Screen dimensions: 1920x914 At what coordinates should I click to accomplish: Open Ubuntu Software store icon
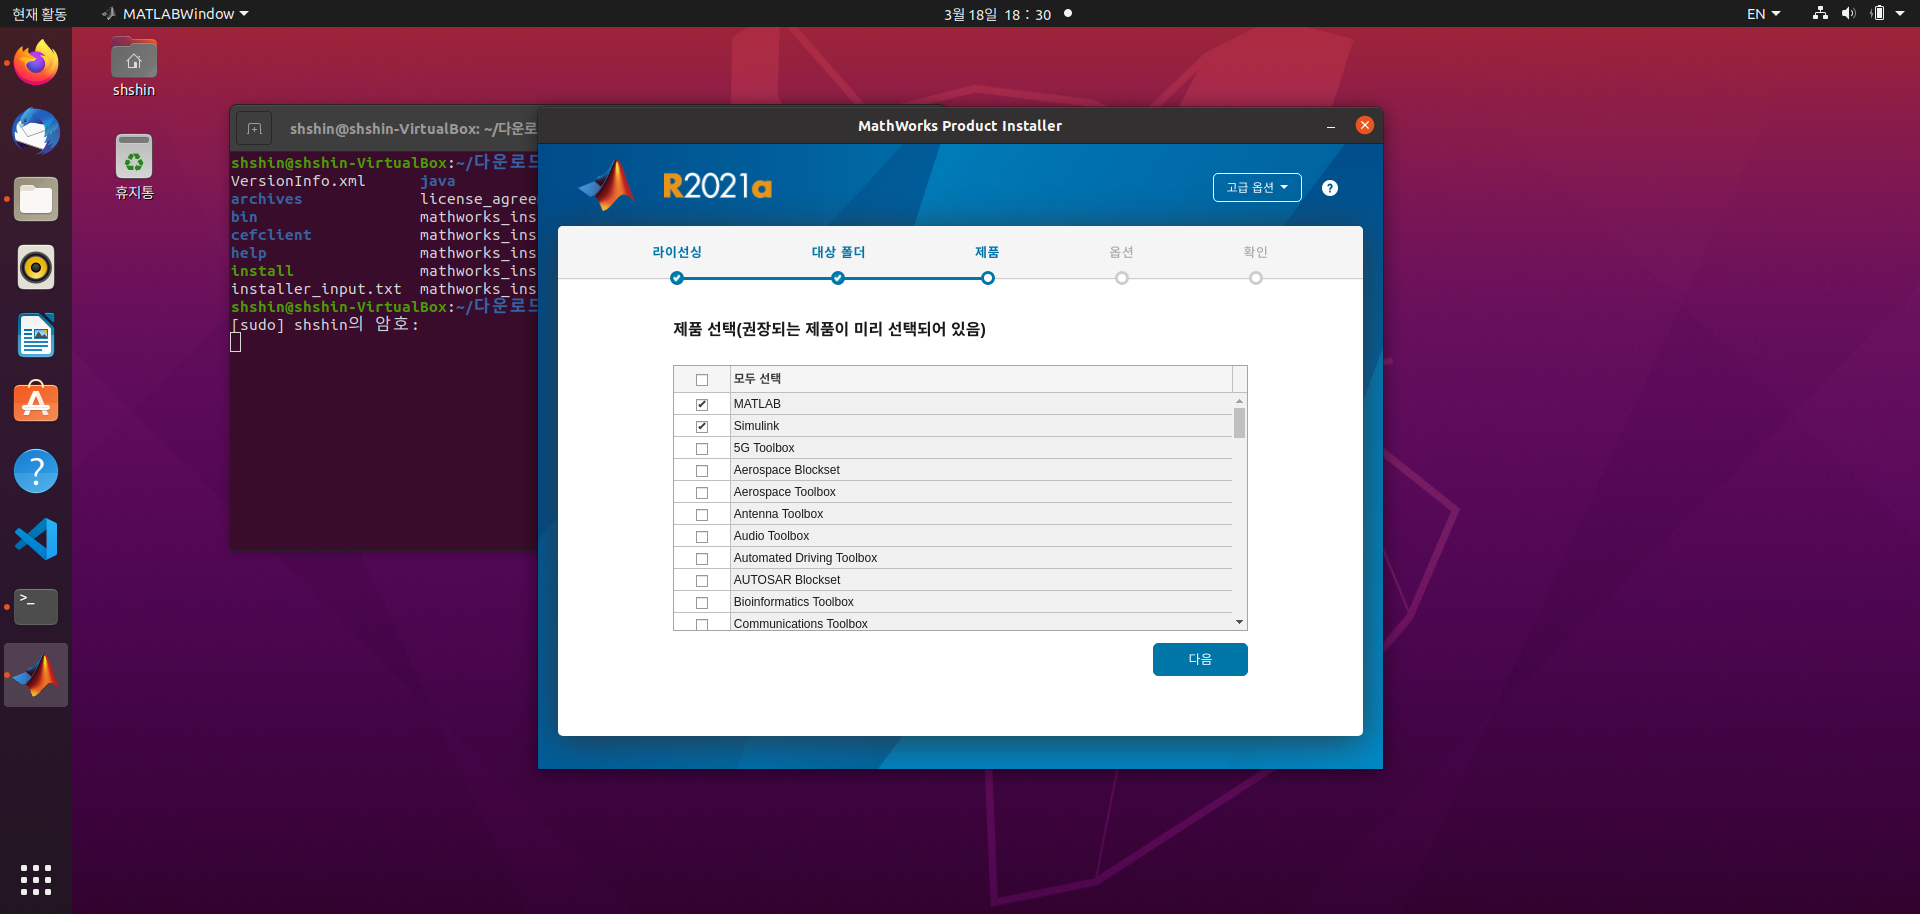[36, 403]
